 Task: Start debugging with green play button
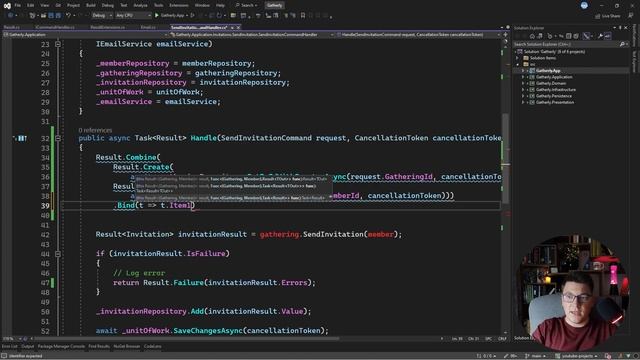(x=157, y=16)
